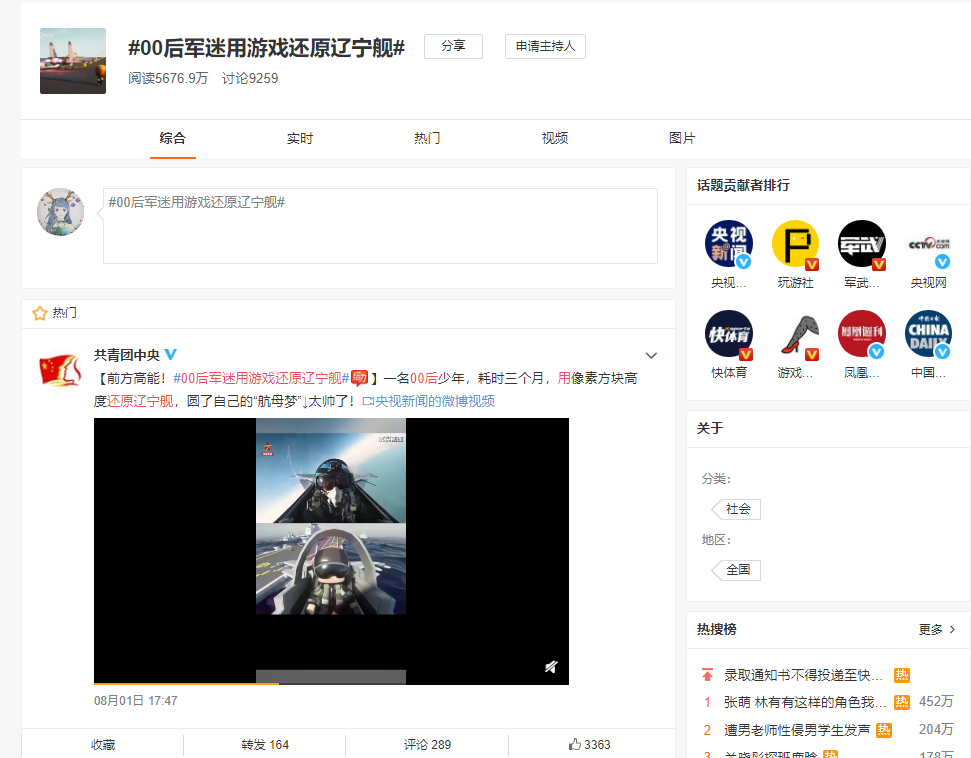Play the embedded fighter jet video

pyautogui.click(x=331, y=551)
